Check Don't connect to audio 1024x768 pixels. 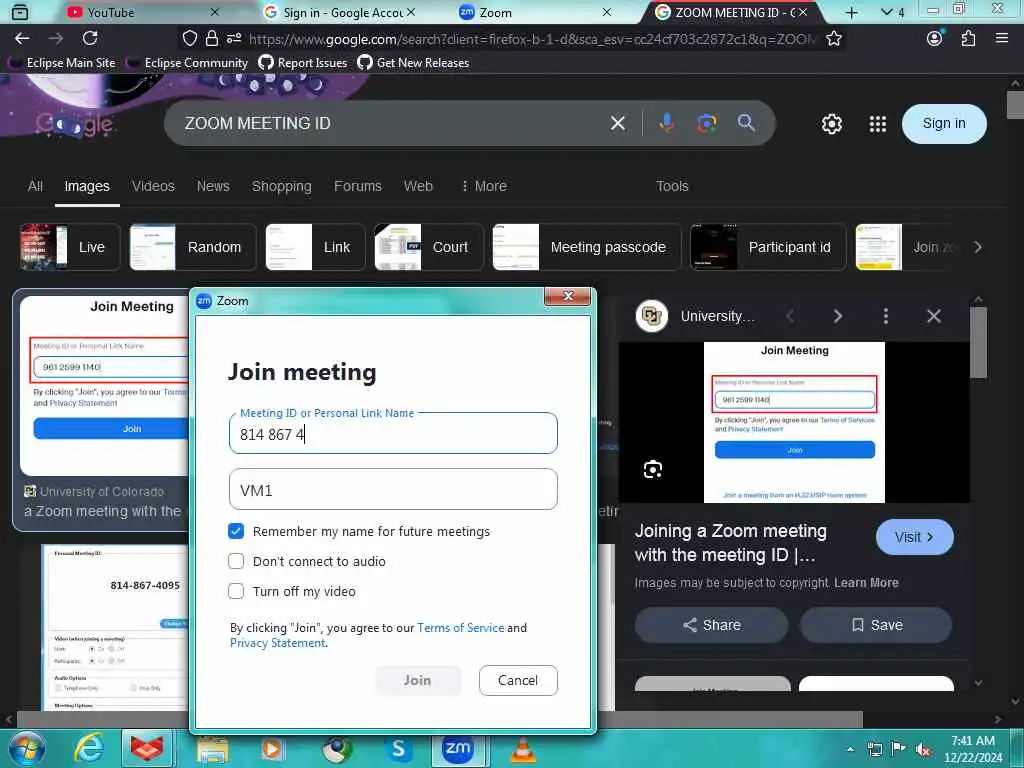point(236,561)
